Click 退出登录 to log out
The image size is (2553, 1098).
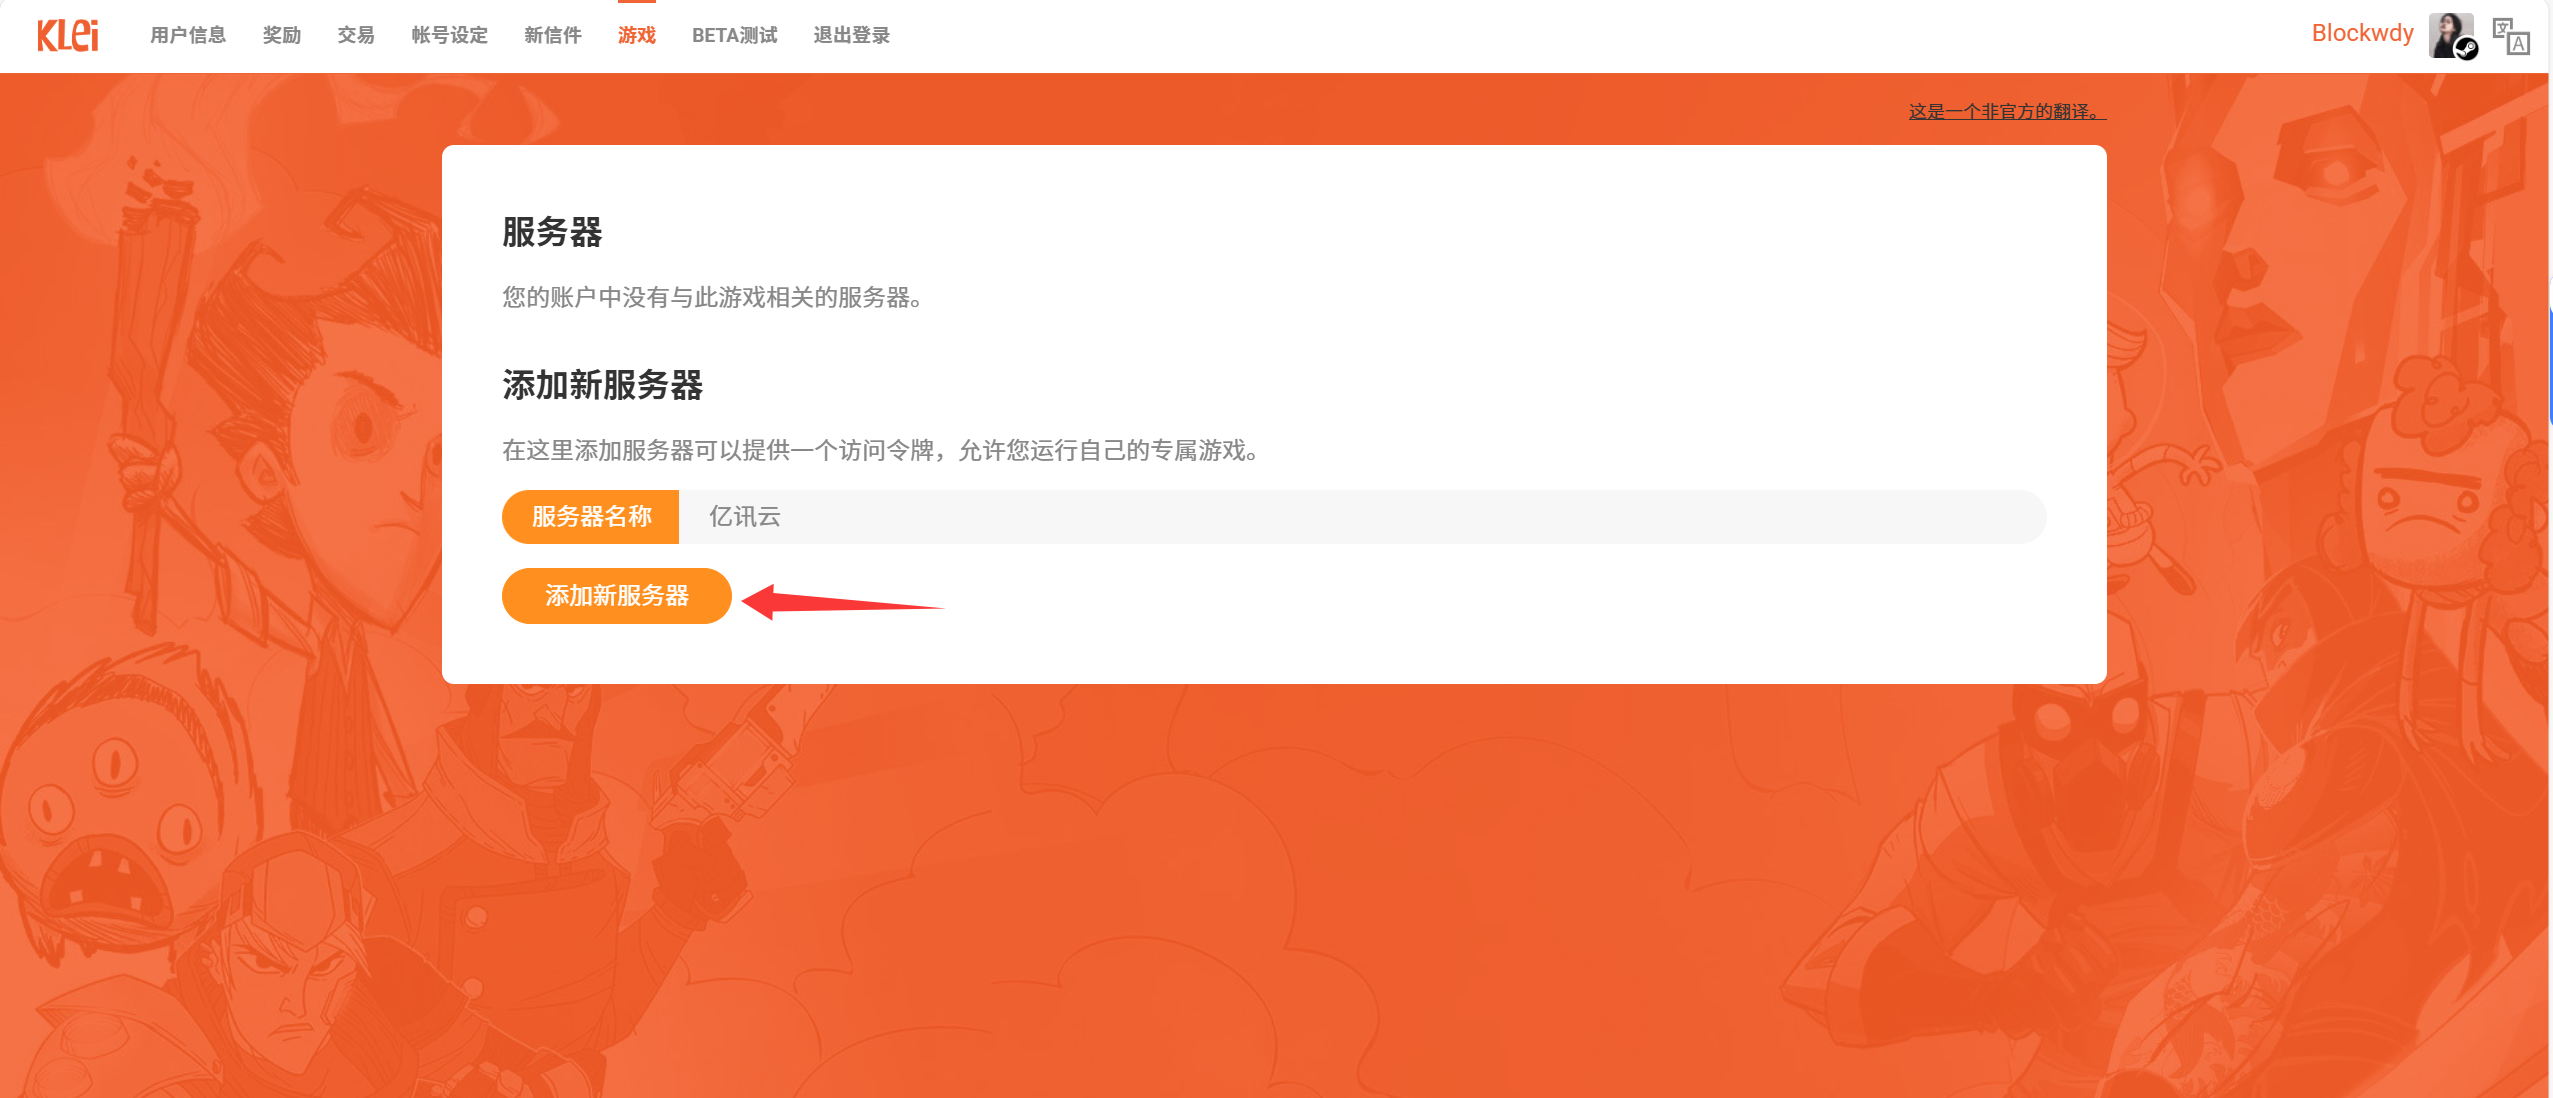tap(852, 35)
